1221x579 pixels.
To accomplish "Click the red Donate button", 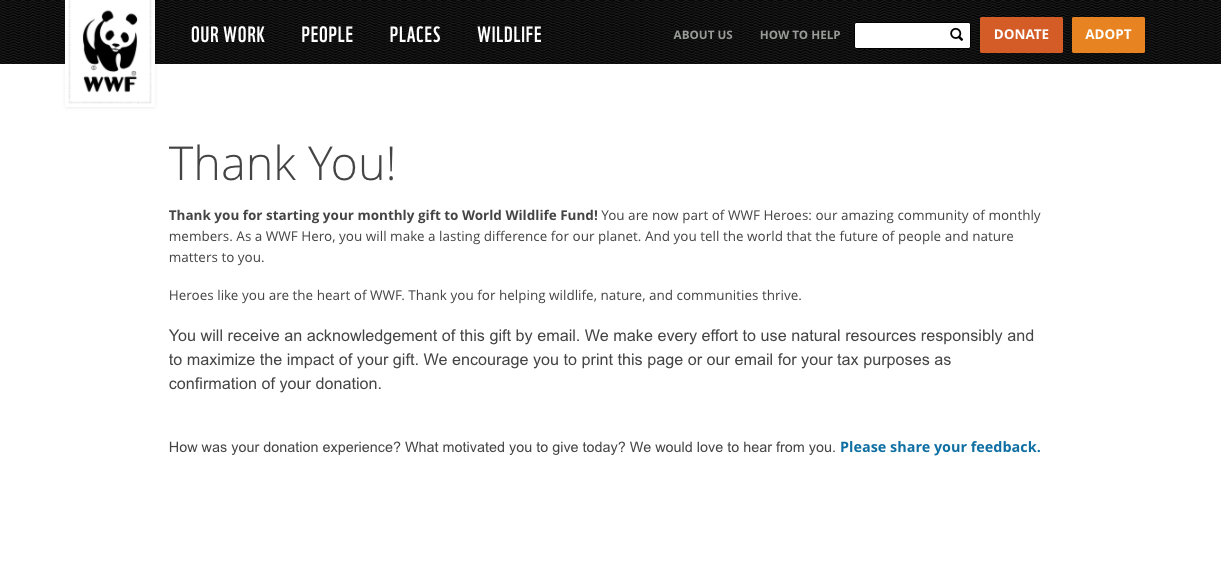I will click(1021, 35).
